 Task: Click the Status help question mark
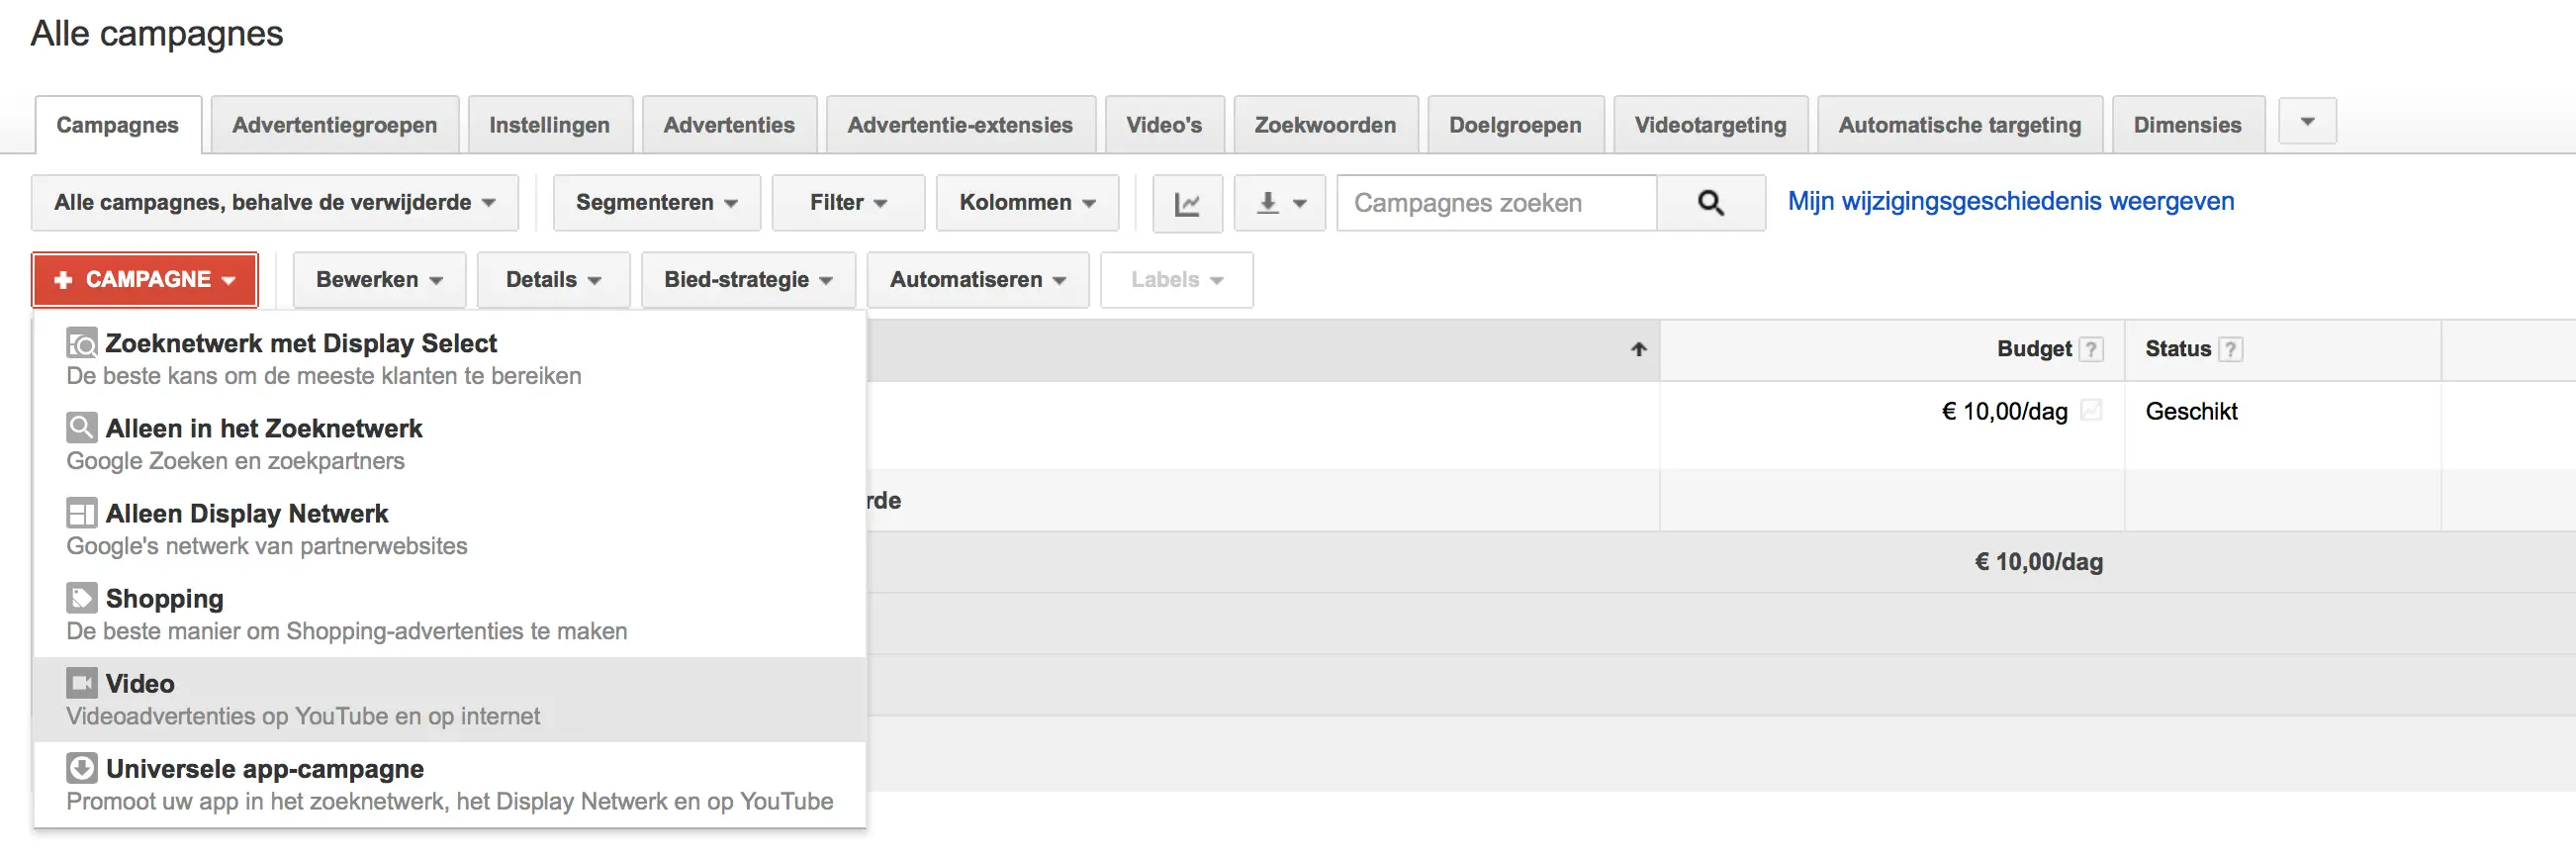click(2230, 349)
